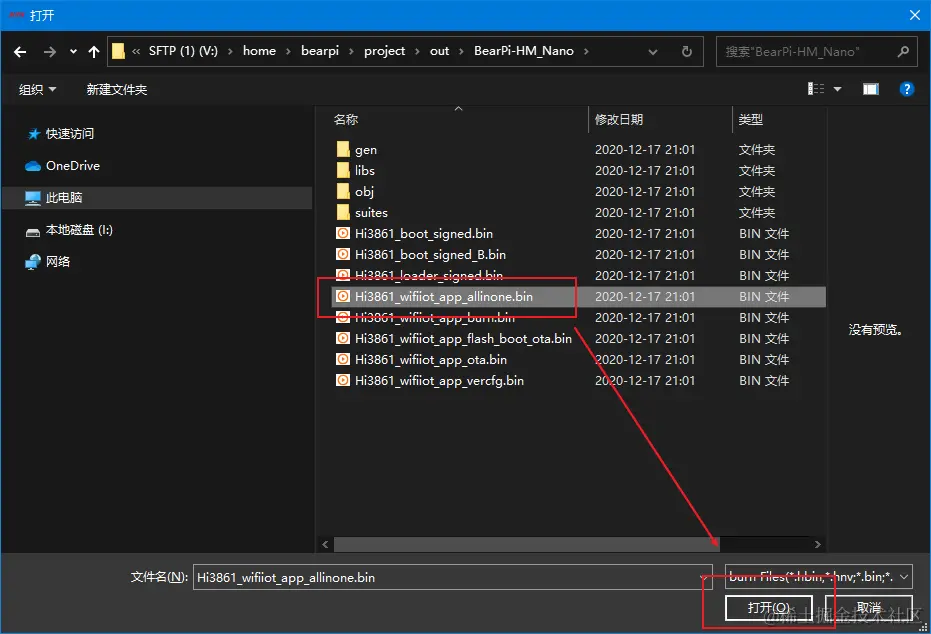Select the obj folder icon
The width and height of the screenshot is (931, 634).
tap(343, 191)
